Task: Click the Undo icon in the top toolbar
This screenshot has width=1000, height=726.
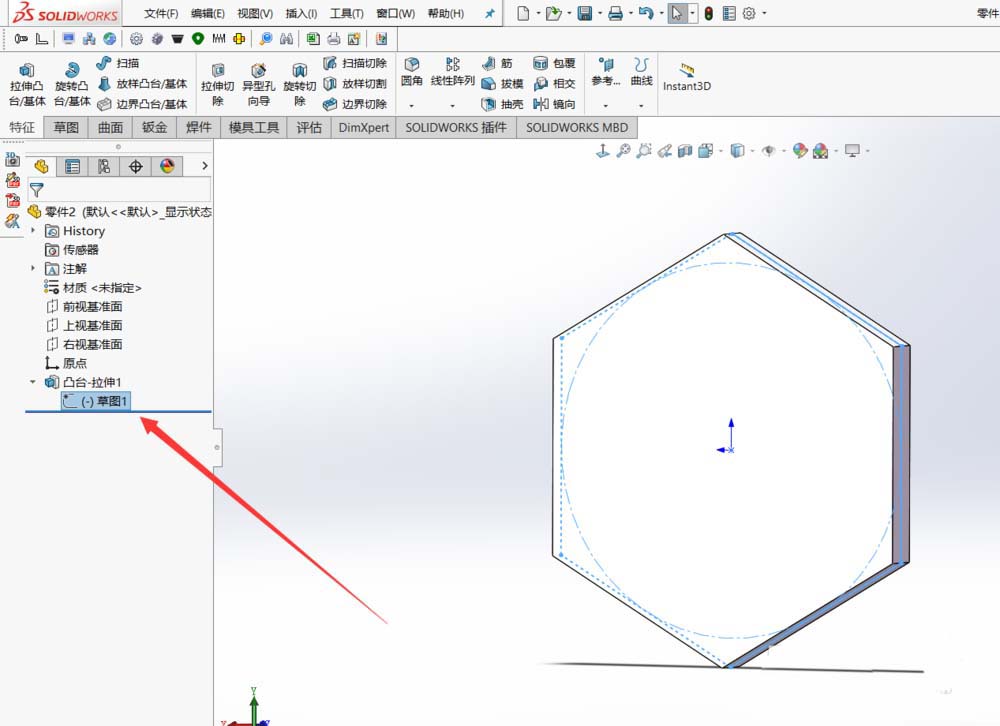Action: point(646,13)
